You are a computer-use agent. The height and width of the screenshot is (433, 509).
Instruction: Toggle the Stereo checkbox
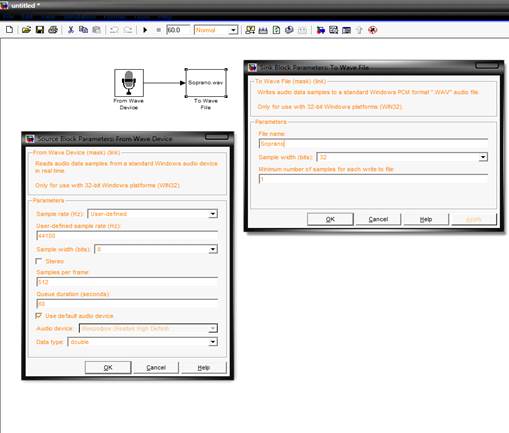click(x=39, y=261)
